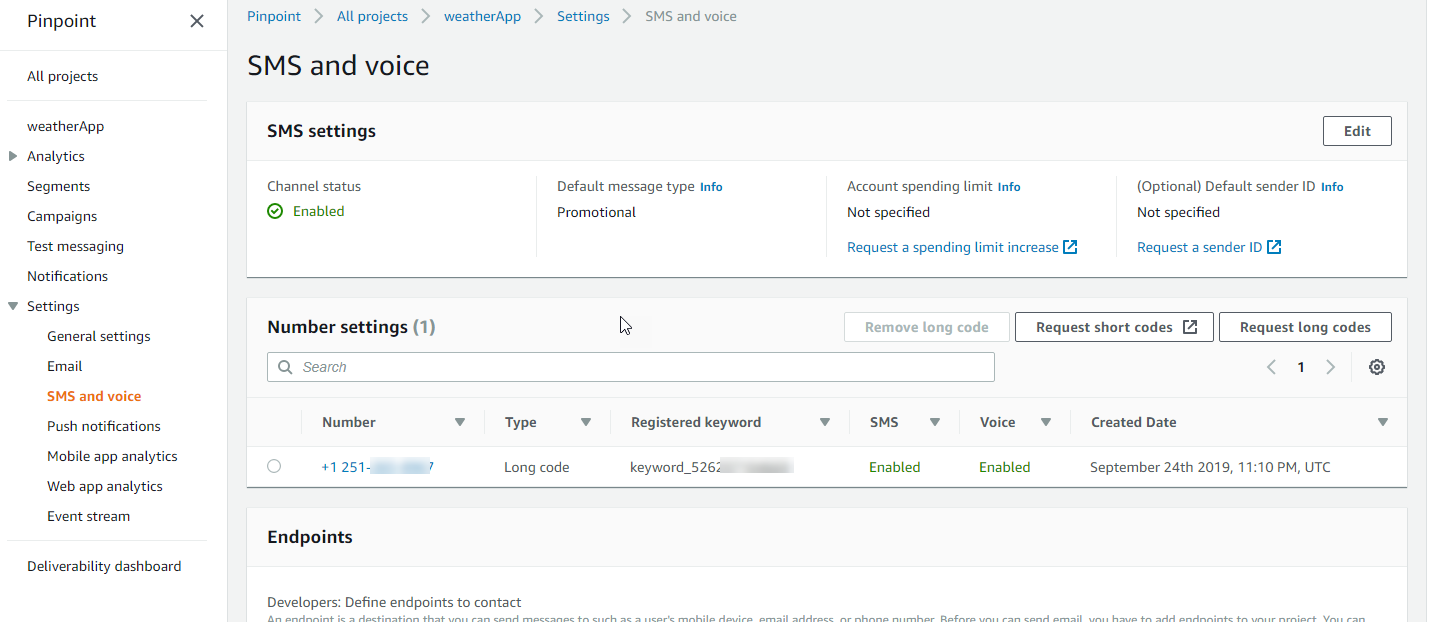Go to next page of numbers
Screen dimensions: 1438x622
[1330, 367]
